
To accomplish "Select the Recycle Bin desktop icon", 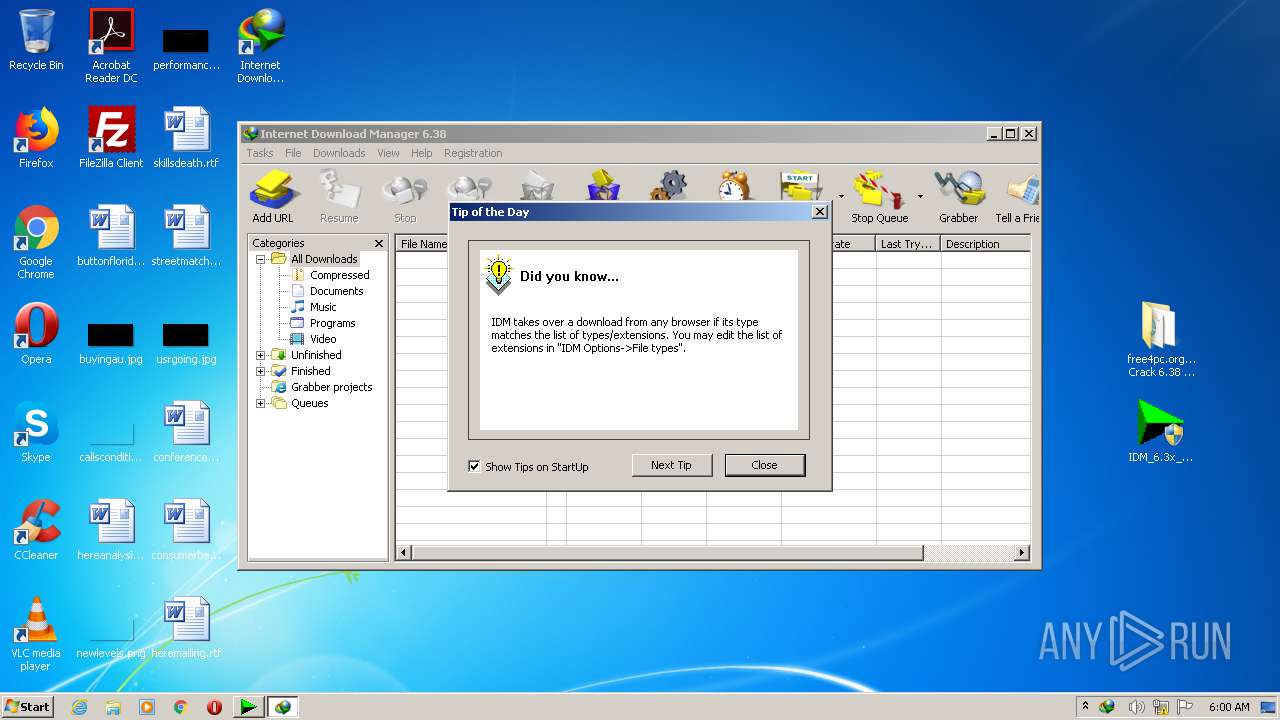I will coord(36,40).
